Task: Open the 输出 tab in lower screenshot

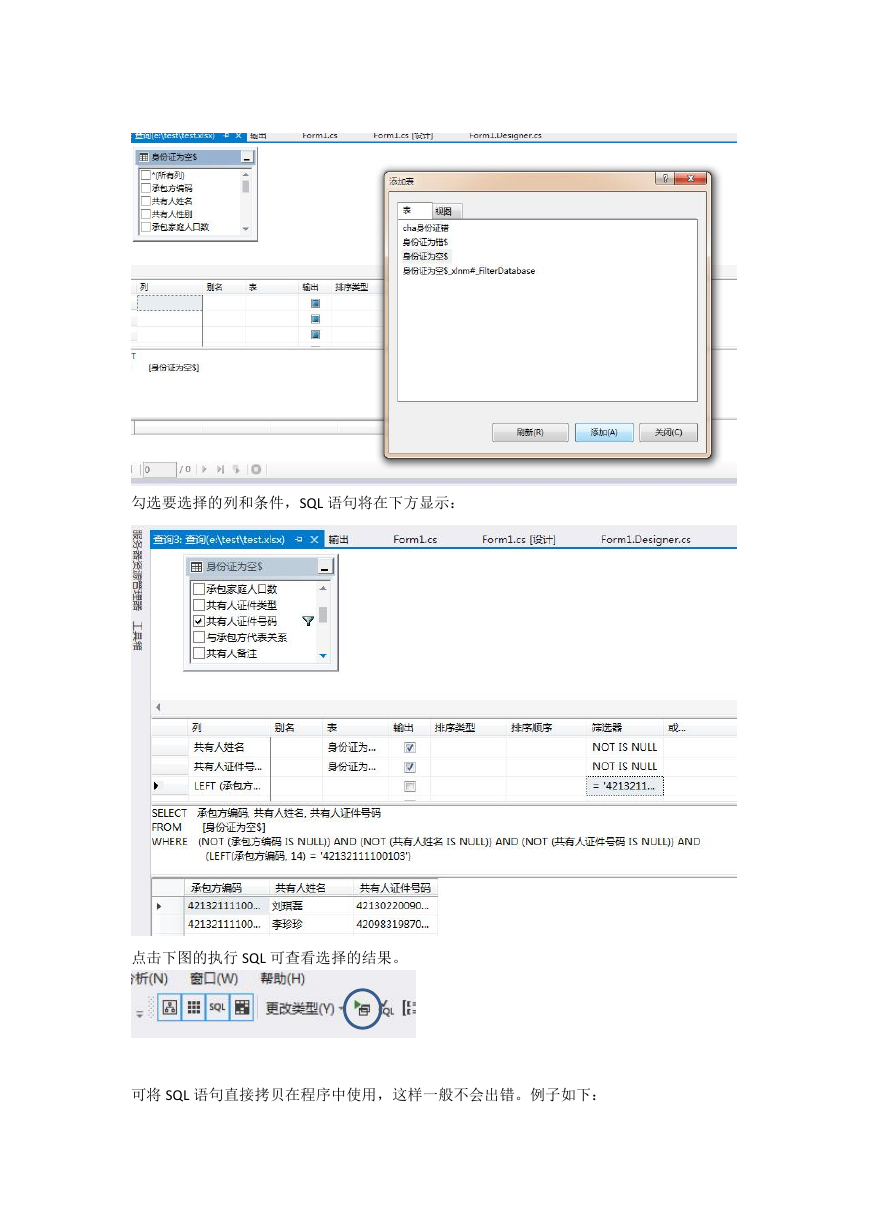Action: [338, 539]
